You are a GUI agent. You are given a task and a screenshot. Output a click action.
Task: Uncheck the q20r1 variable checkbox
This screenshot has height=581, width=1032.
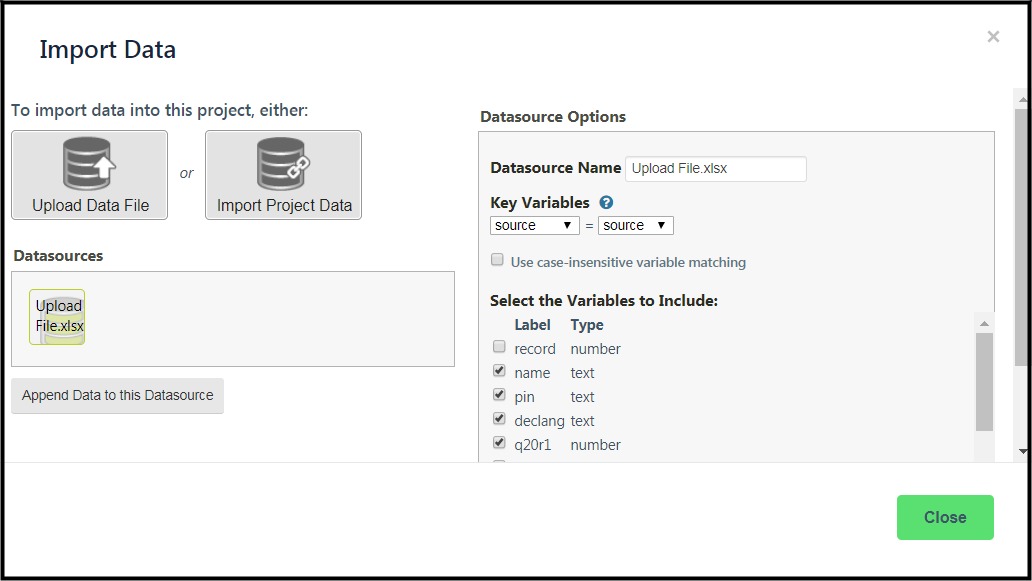[x=500, y=442]
